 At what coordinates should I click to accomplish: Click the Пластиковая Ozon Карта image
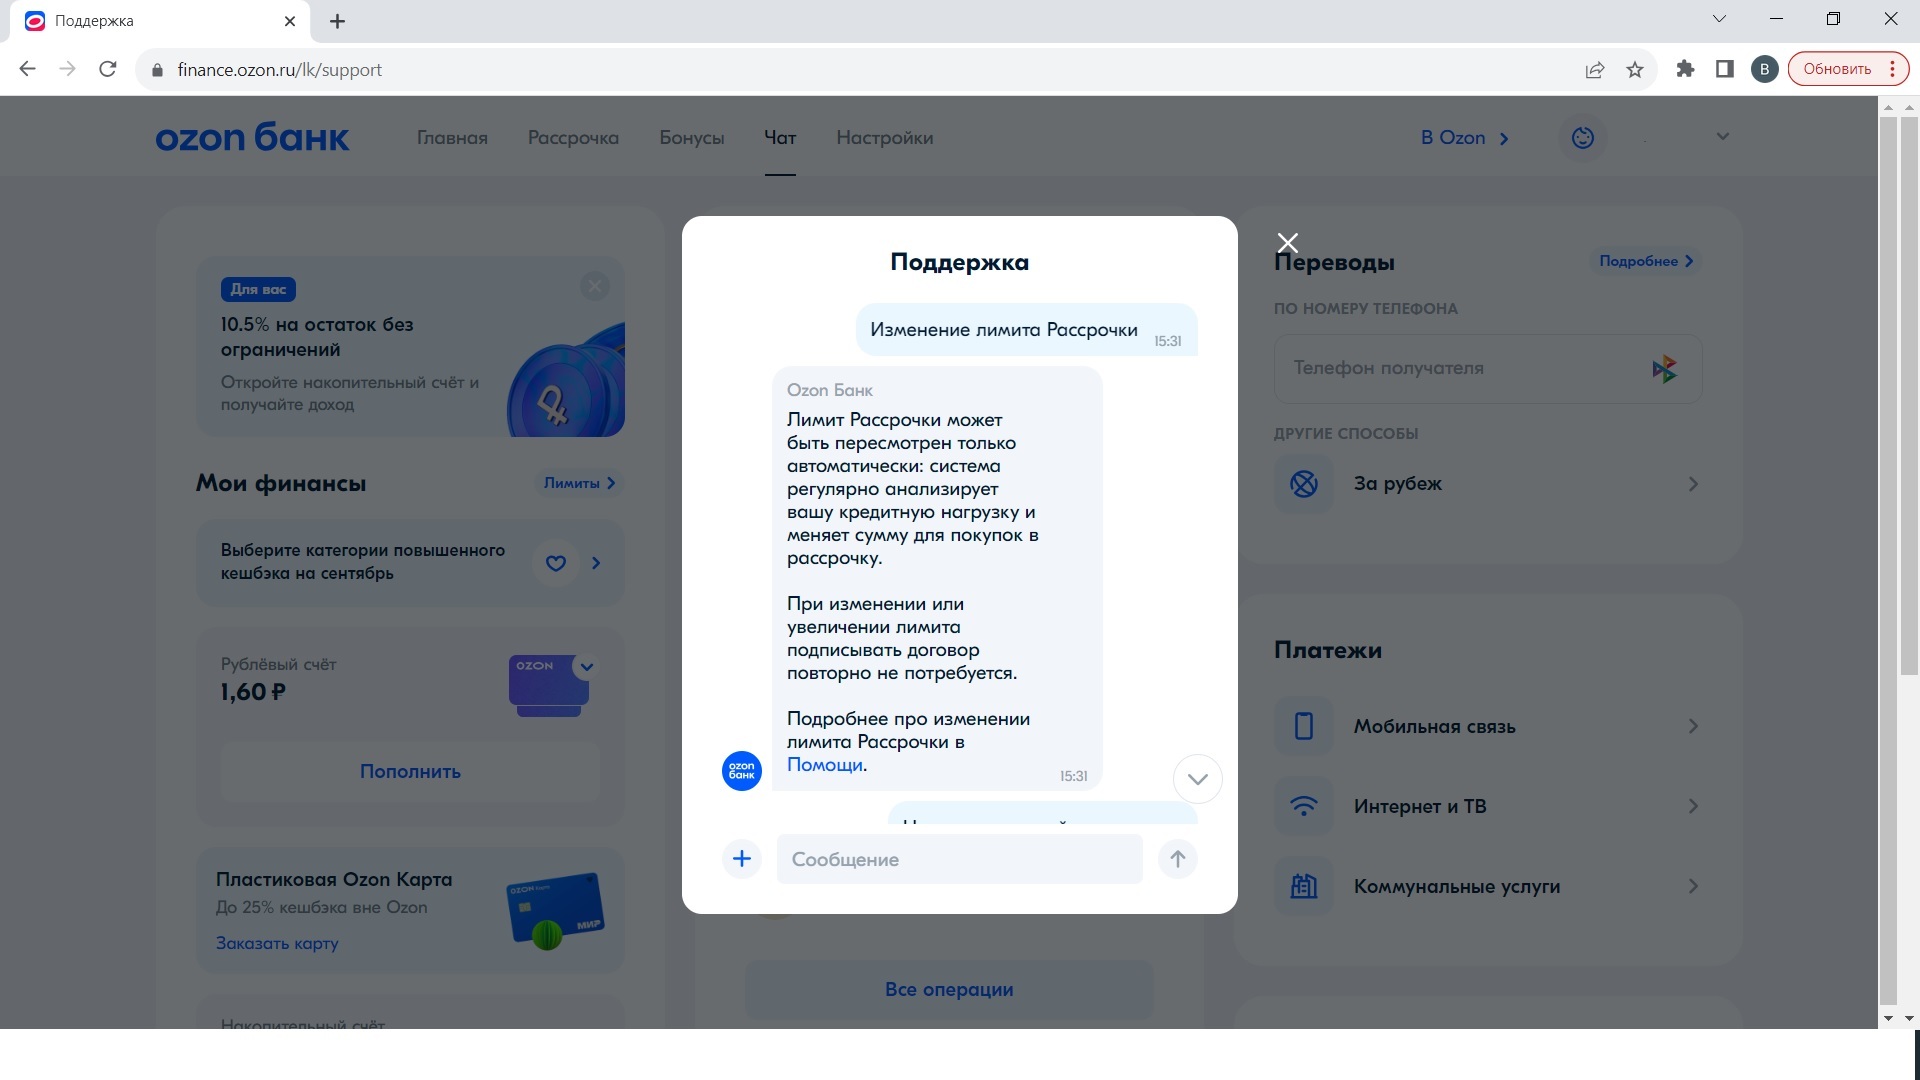pyautogui.click(x=555, y=910)
